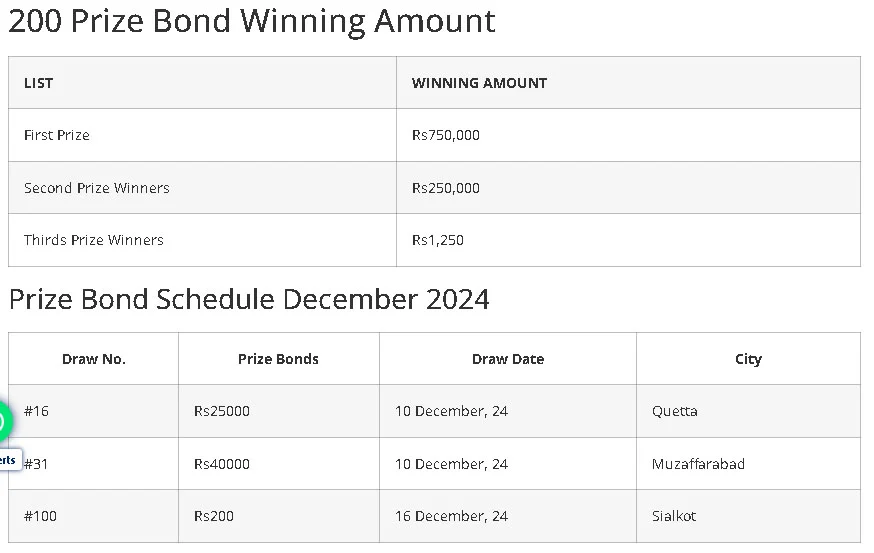The image size is (874, 553).
Task: Select the 'WINNING AMOUNT' column header
Action: pyautogui.click(x=479, y=83)
